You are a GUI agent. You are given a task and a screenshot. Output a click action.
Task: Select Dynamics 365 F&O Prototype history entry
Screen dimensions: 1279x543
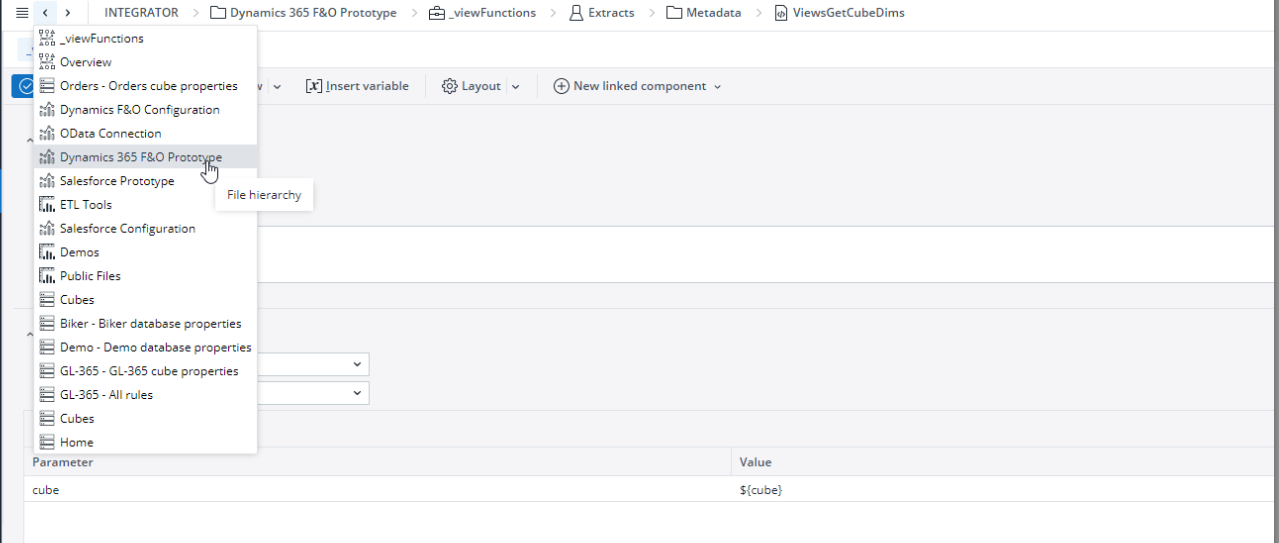coord(141,157)
